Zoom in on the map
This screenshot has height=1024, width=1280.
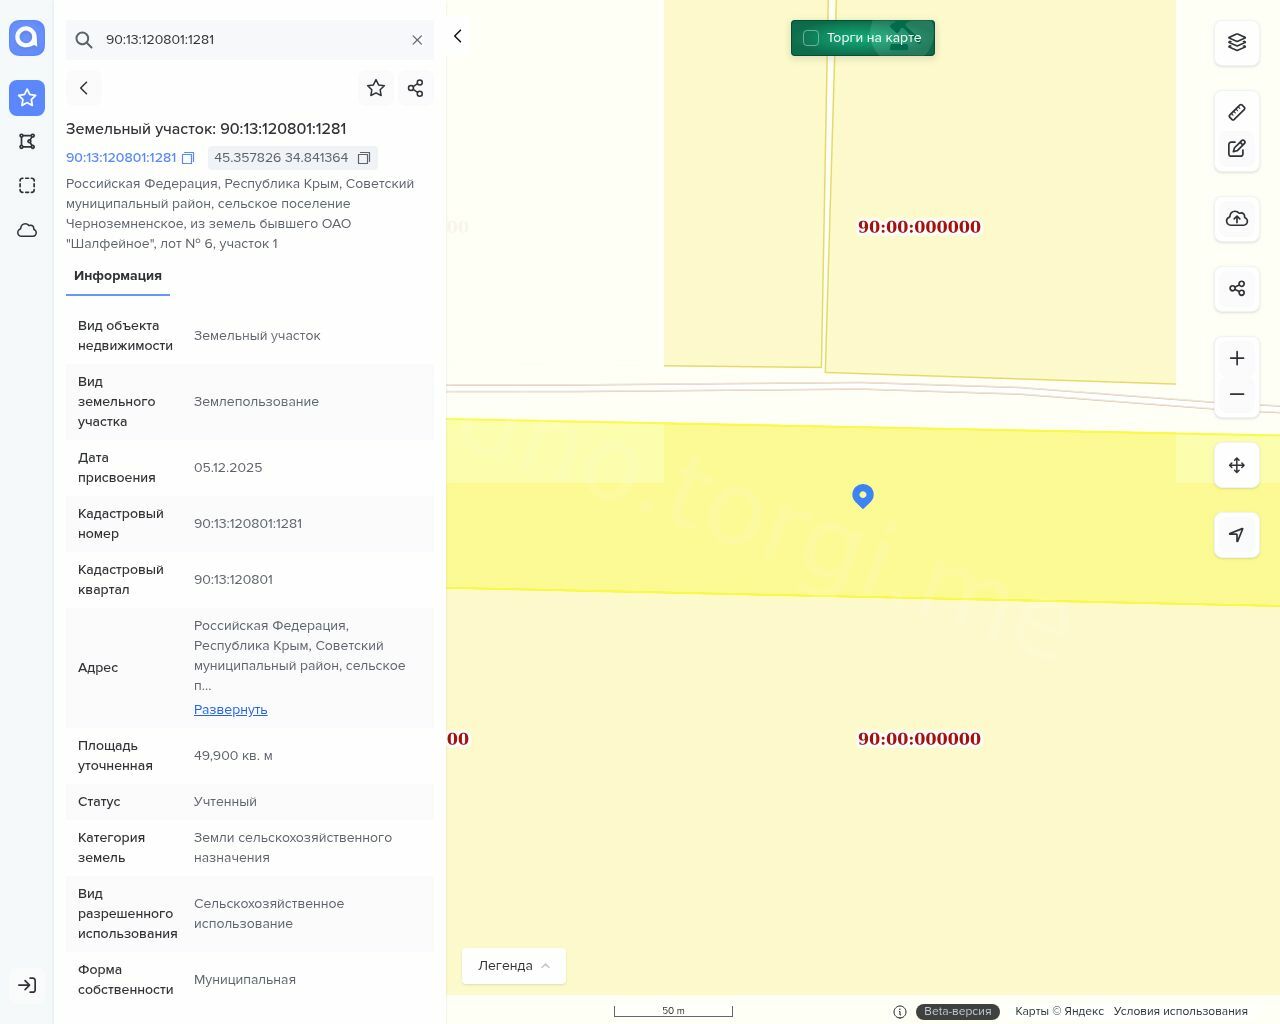point(1237,358)
